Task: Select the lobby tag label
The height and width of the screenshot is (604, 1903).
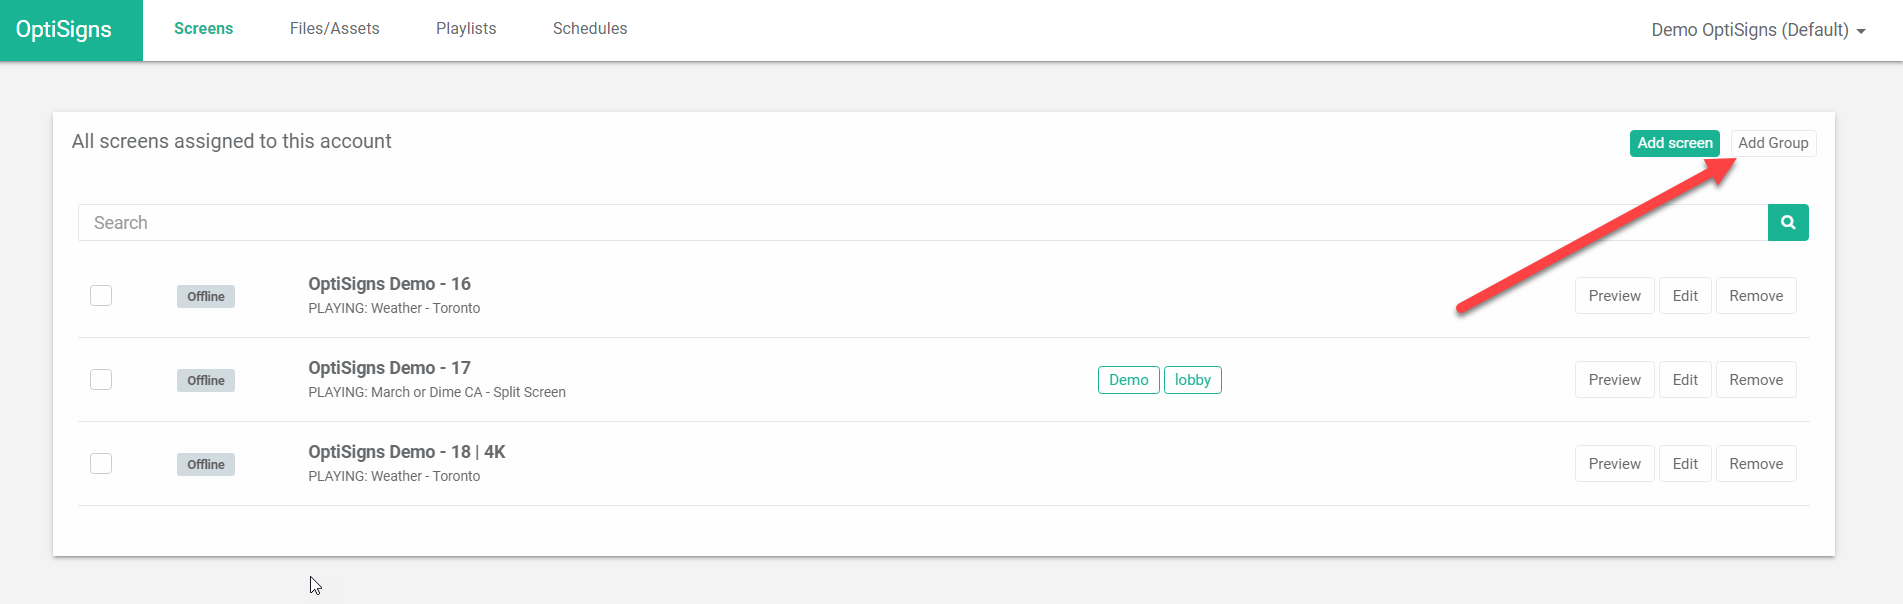Action: (x=1192, y=380)
